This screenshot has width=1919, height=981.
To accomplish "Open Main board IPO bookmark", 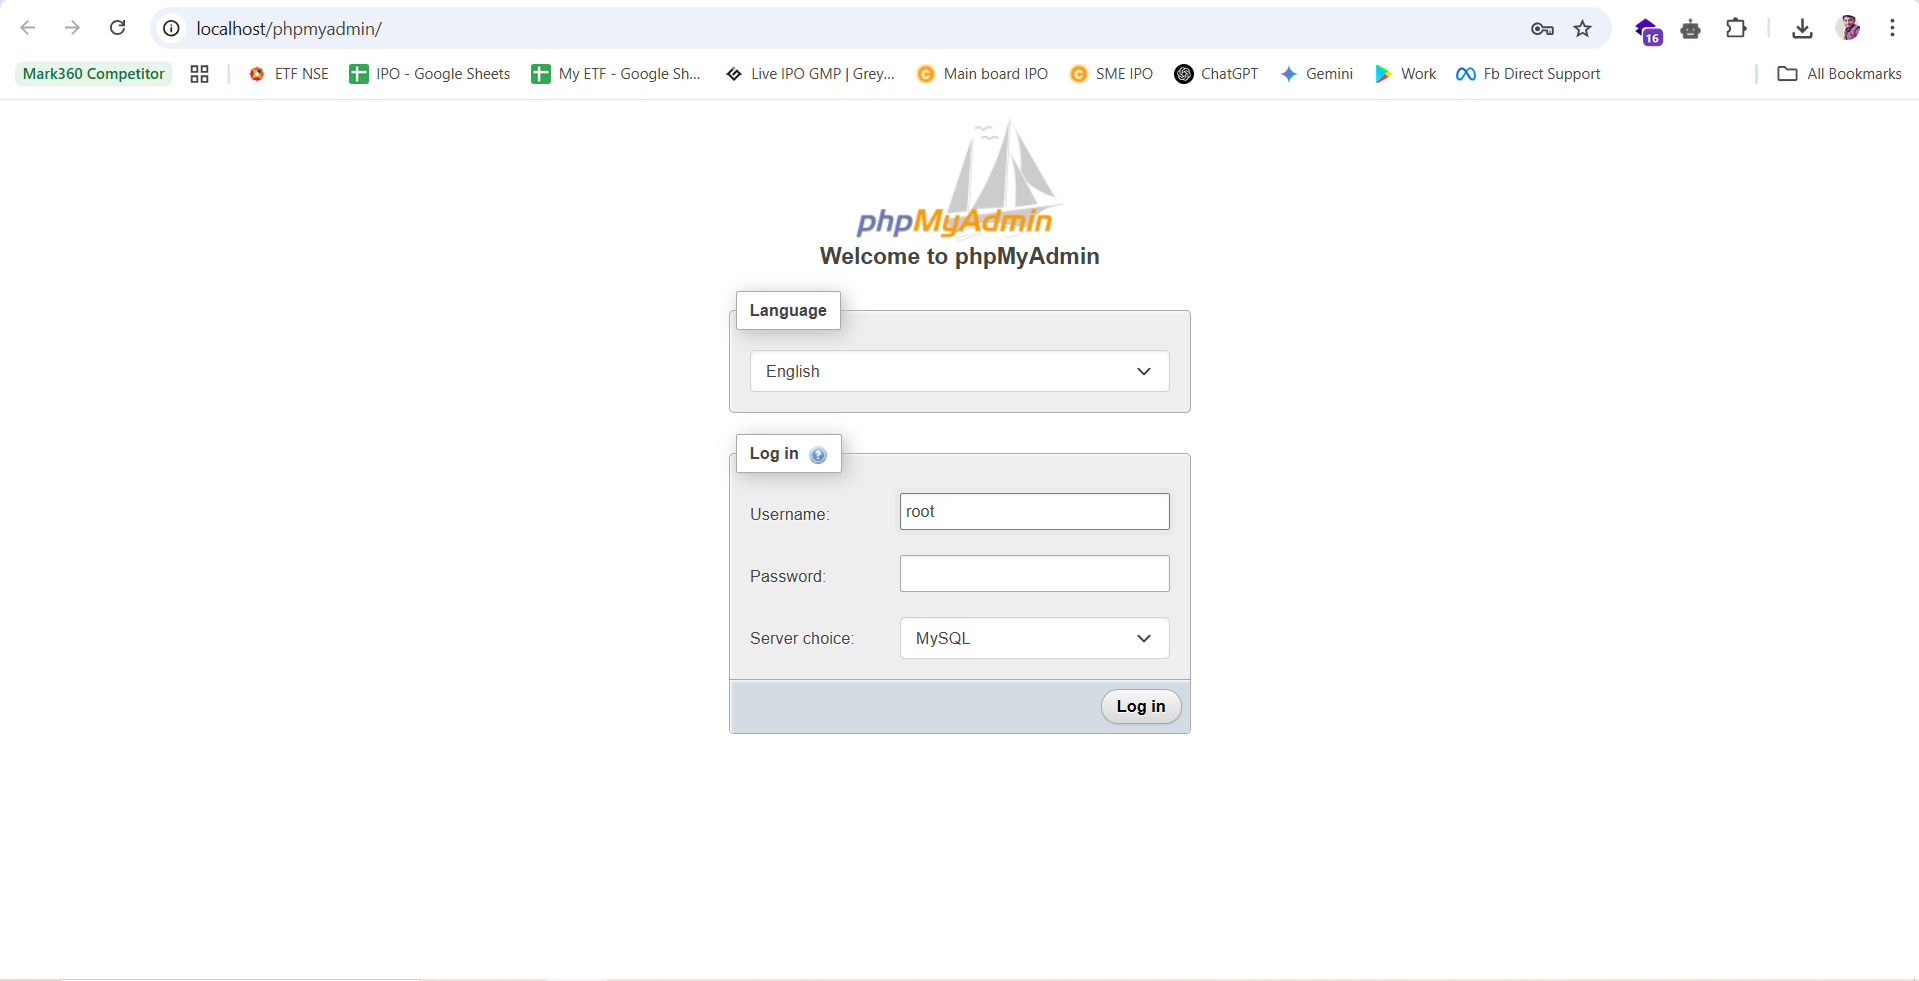I will (x=983, y=74).
